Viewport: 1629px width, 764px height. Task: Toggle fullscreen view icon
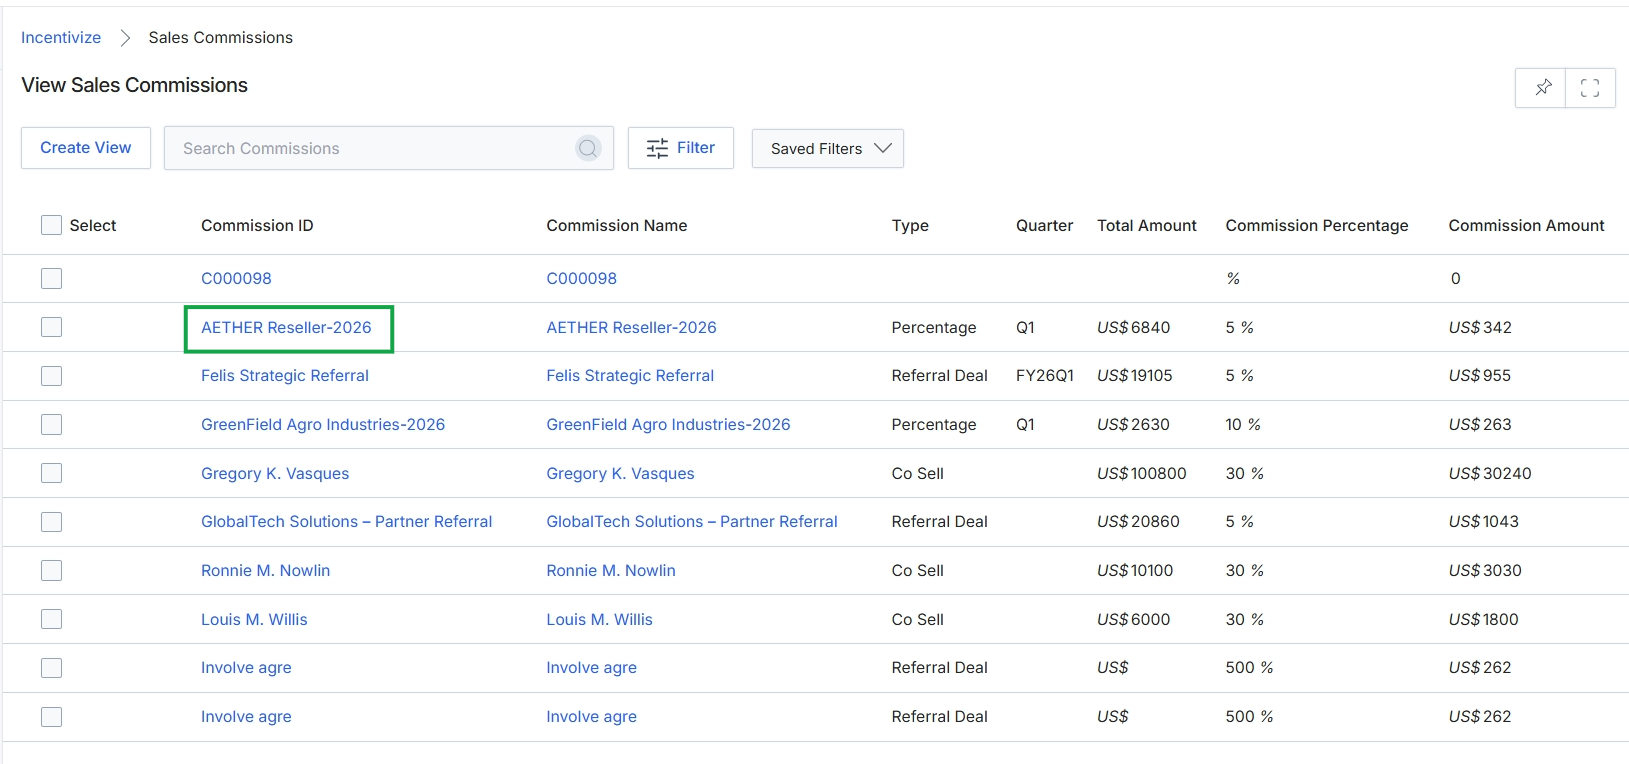pyautogui.click(x=1590, y=88)
